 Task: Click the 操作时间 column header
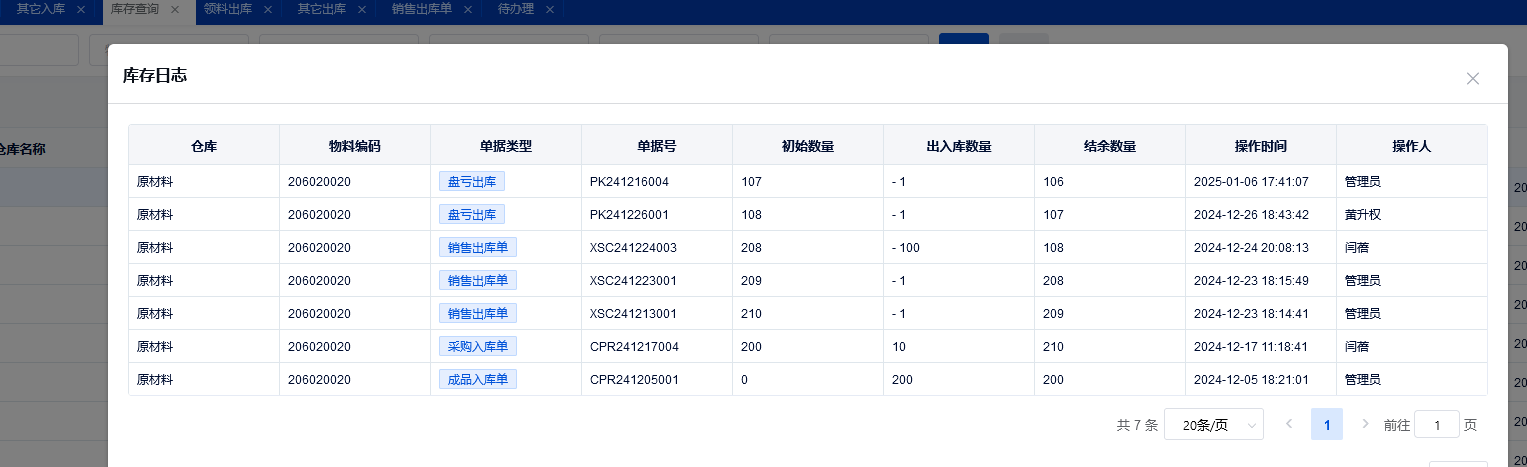[x=1260, y=146]
